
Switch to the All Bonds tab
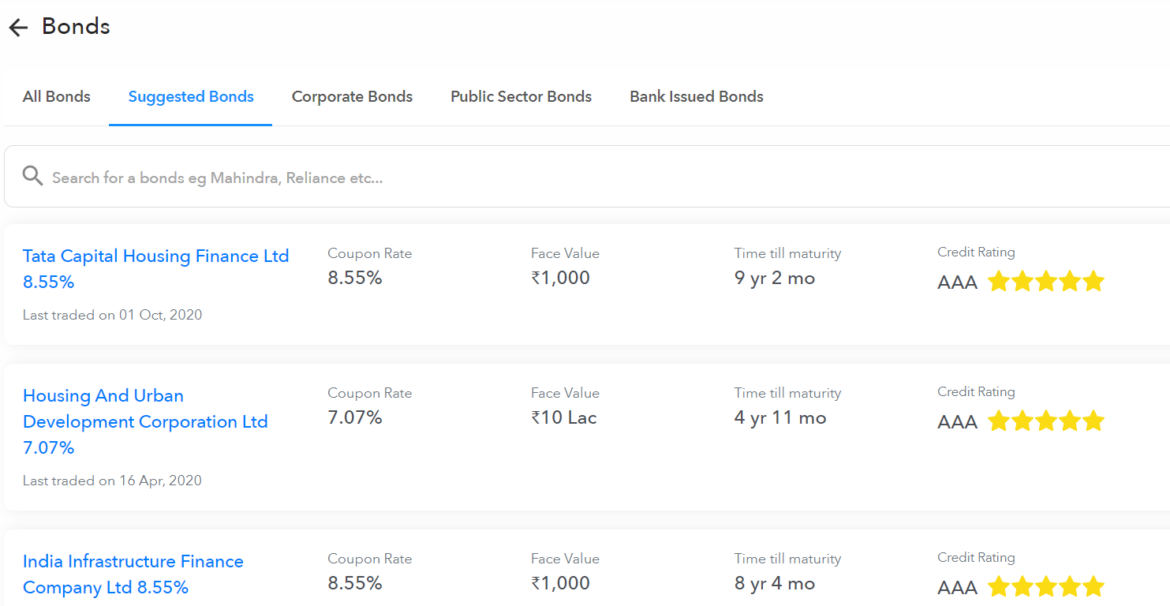(x=56, y=96)
